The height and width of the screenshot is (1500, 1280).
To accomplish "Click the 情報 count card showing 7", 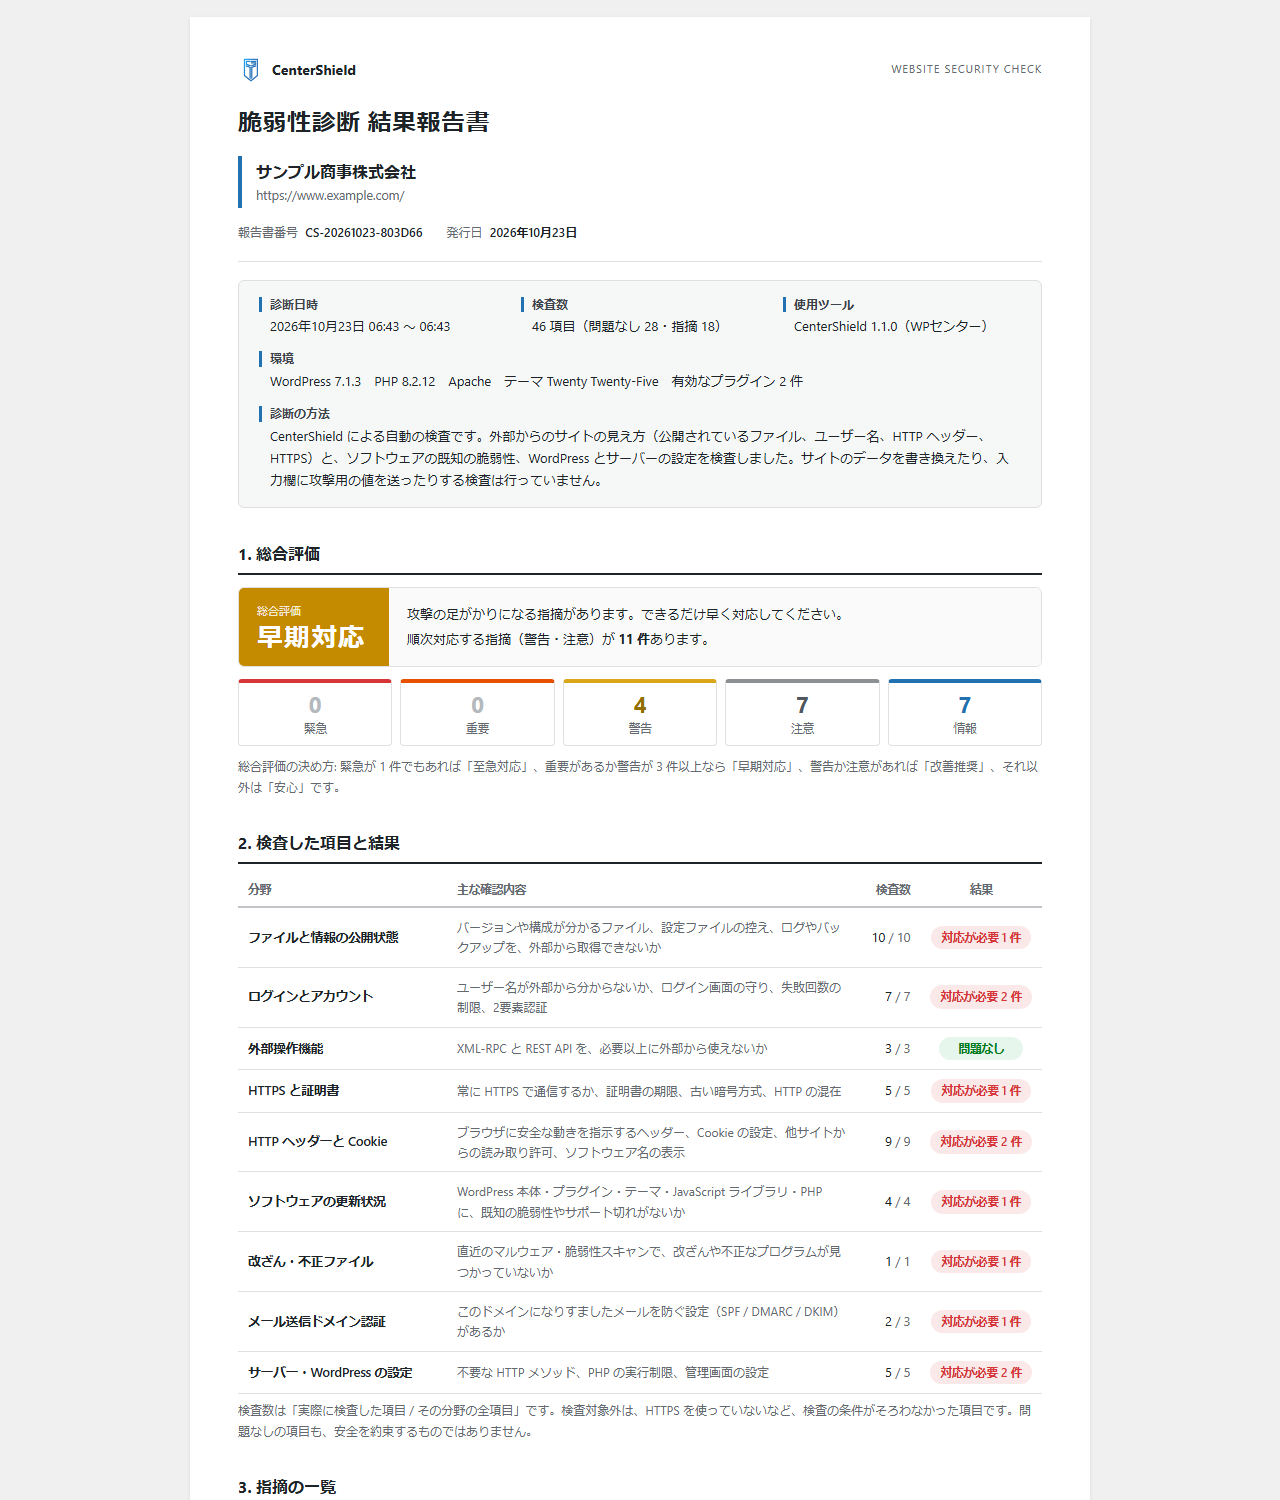I will click(965, 713).
